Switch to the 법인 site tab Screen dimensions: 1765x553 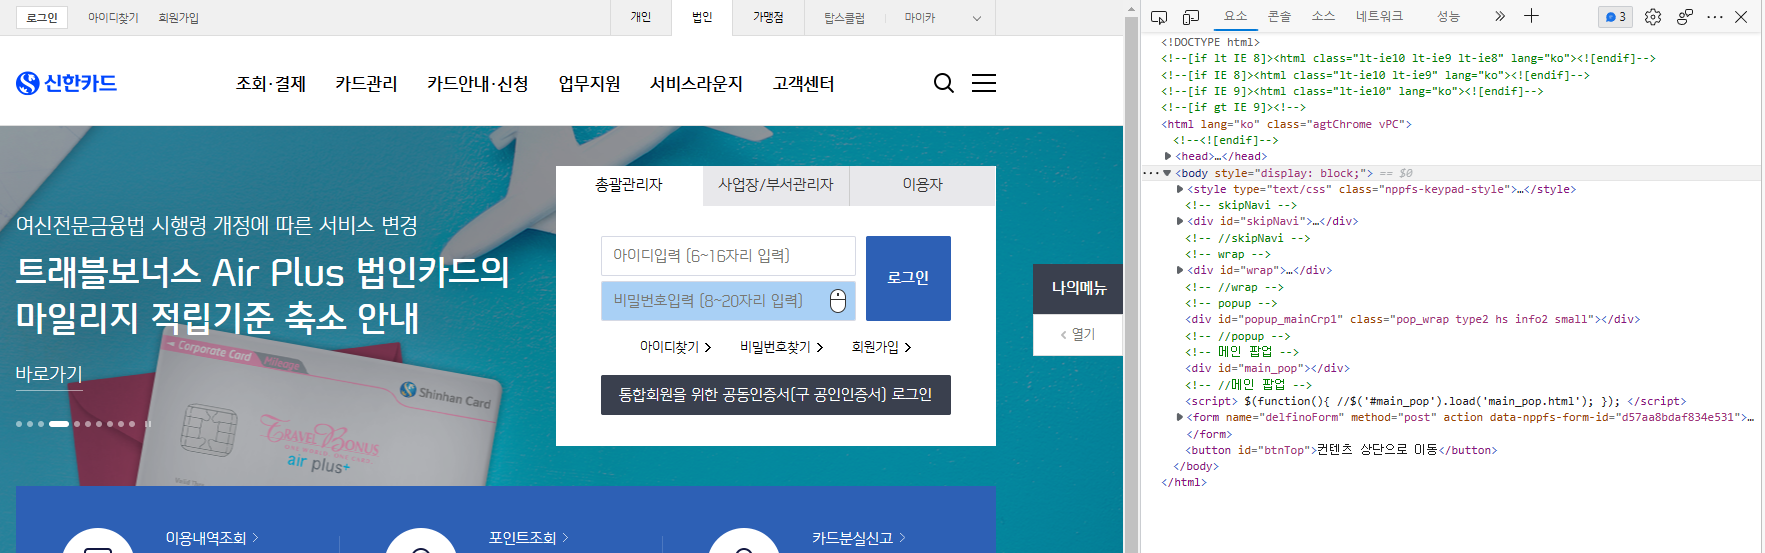tap(702, 17)
